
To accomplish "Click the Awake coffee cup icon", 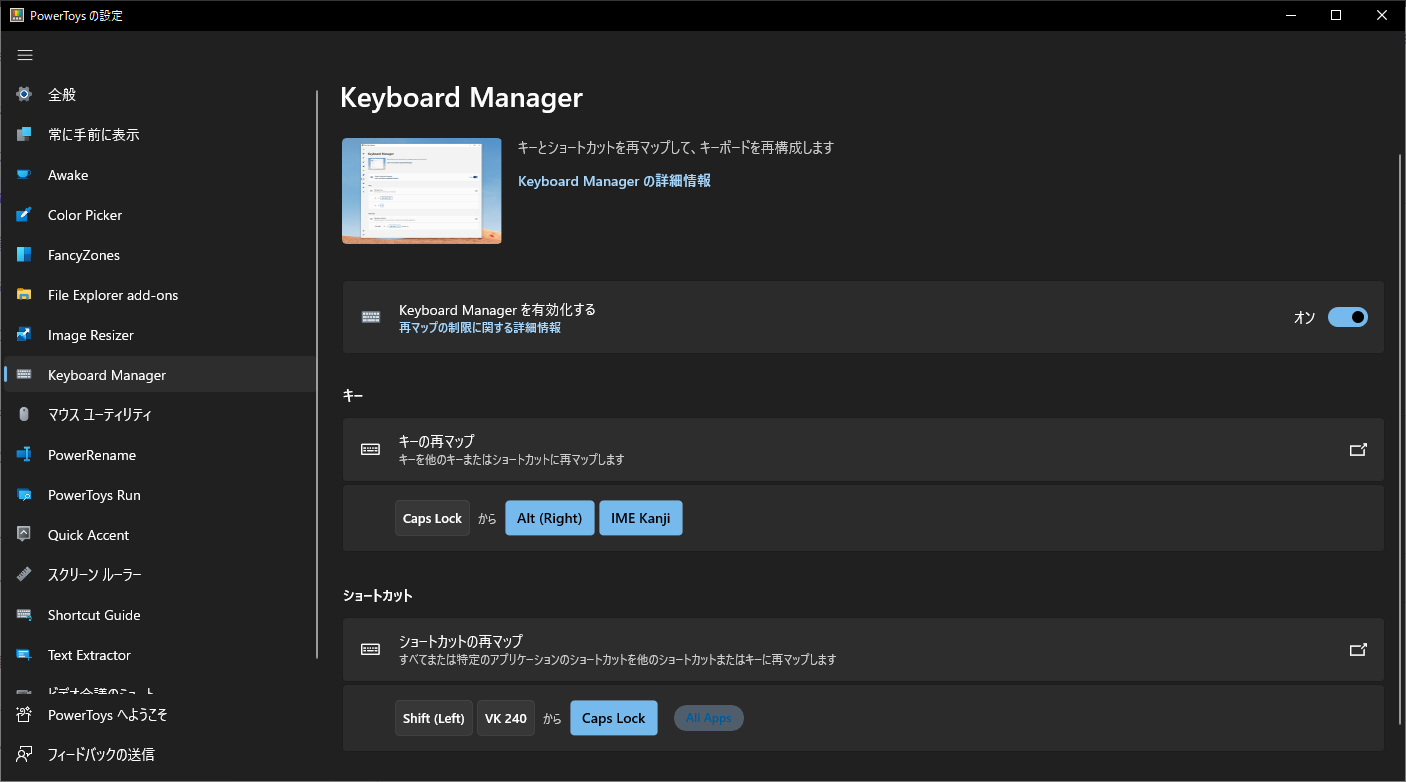I will 25,175.
